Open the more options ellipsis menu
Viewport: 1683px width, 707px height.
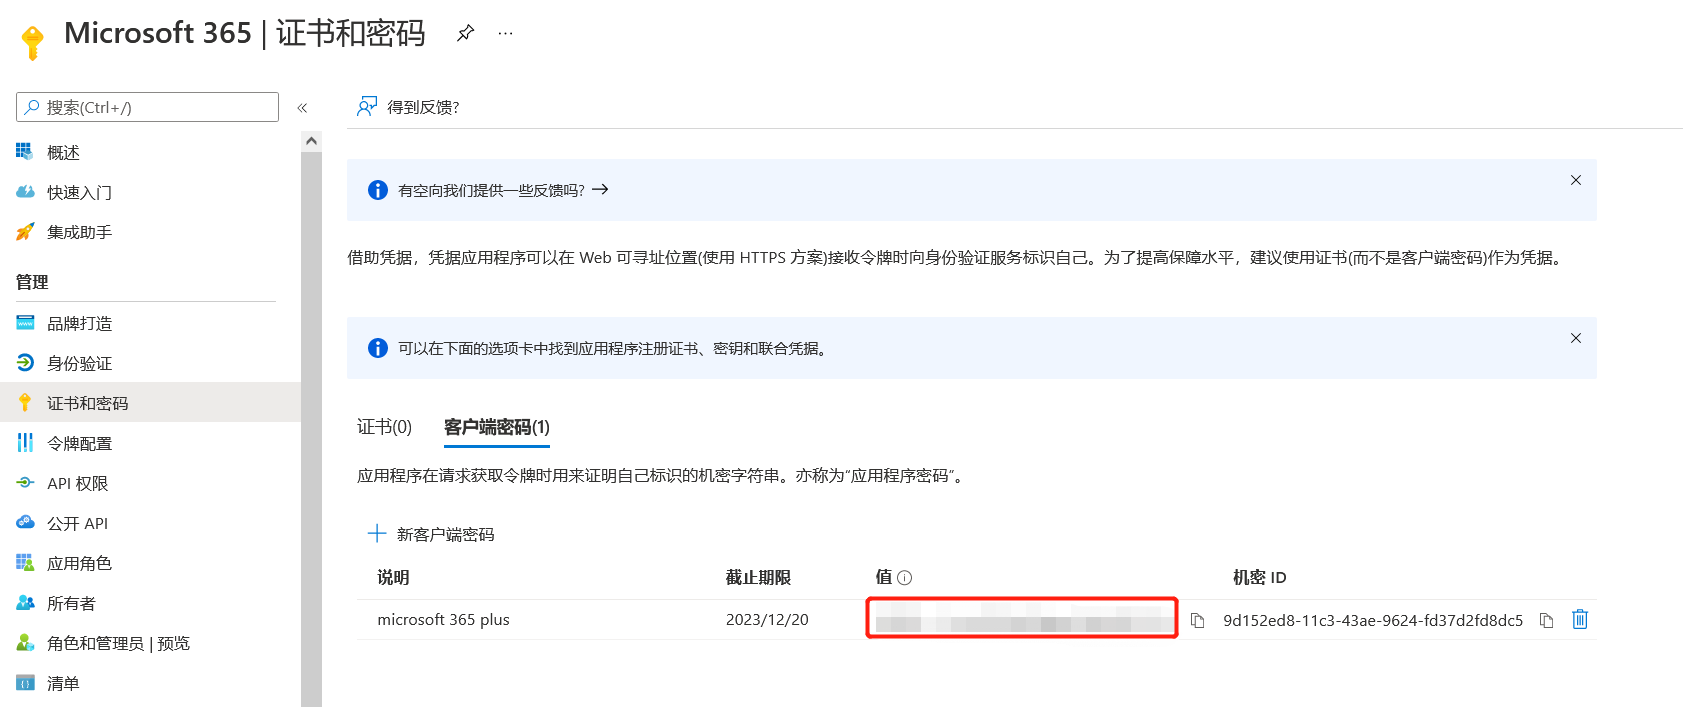pos(506,33)
